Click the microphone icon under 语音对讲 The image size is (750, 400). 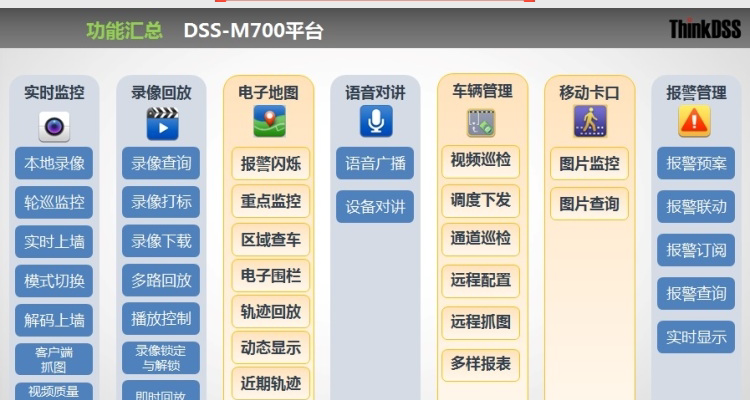pyautogui.click(x=376, y=121)
